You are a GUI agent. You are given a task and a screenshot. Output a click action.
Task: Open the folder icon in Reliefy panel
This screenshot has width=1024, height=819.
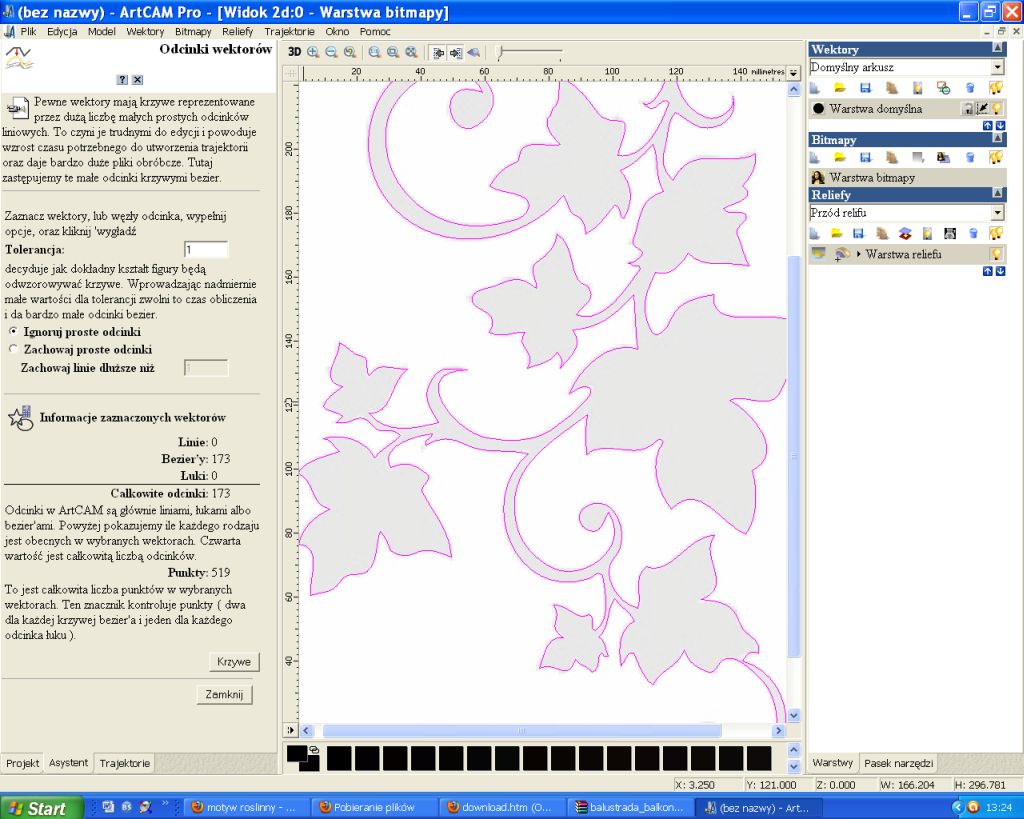[x=837, y=233]
